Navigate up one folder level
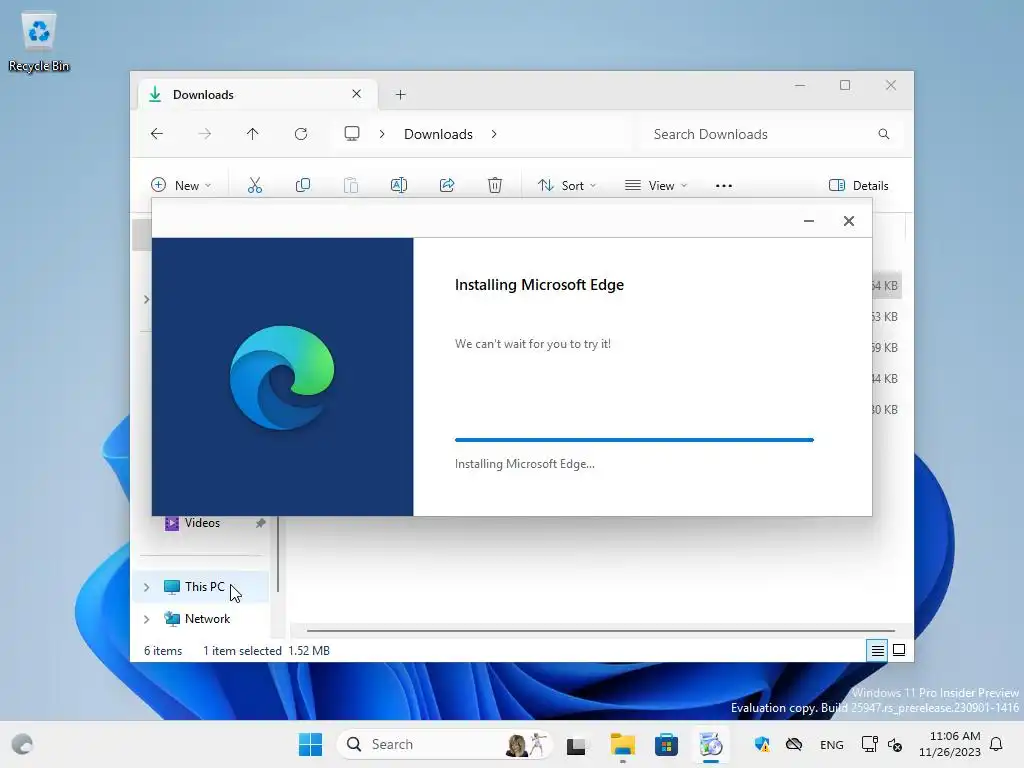 tap(253, 134)
